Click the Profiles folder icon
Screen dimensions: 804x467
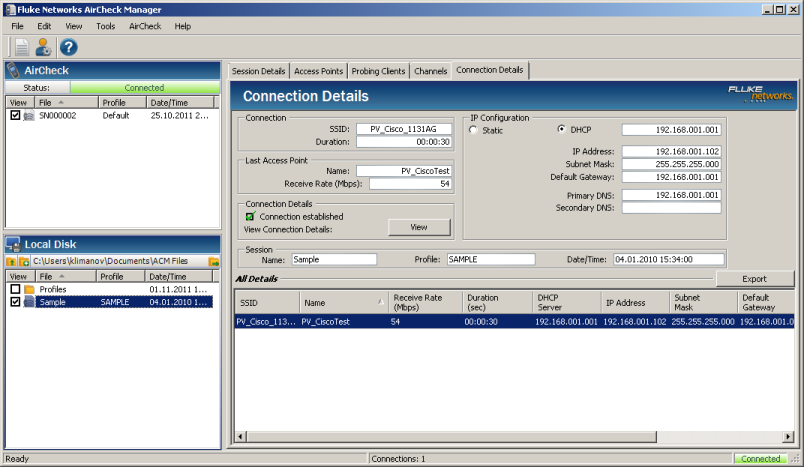[29, 290]
